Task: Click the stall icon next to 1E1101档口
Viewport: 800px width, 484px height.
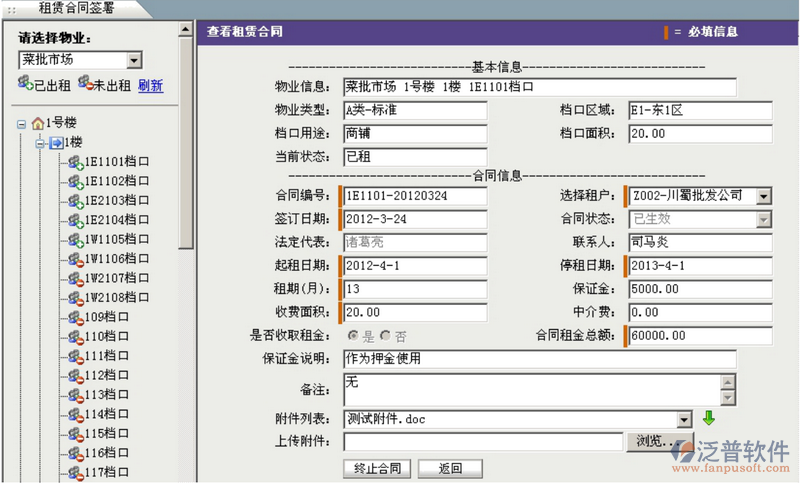Action: pos(74,162)
